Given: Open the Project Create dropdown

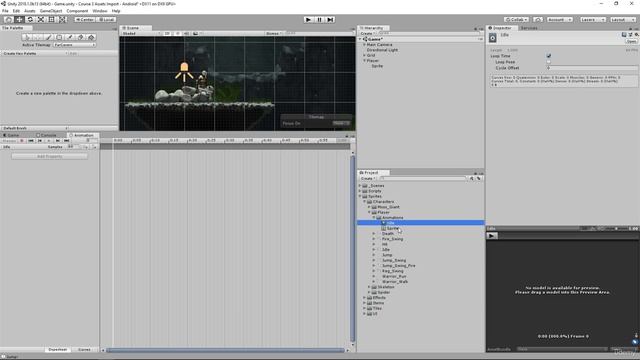Looking at the screenshot, I should coord(367,178).
